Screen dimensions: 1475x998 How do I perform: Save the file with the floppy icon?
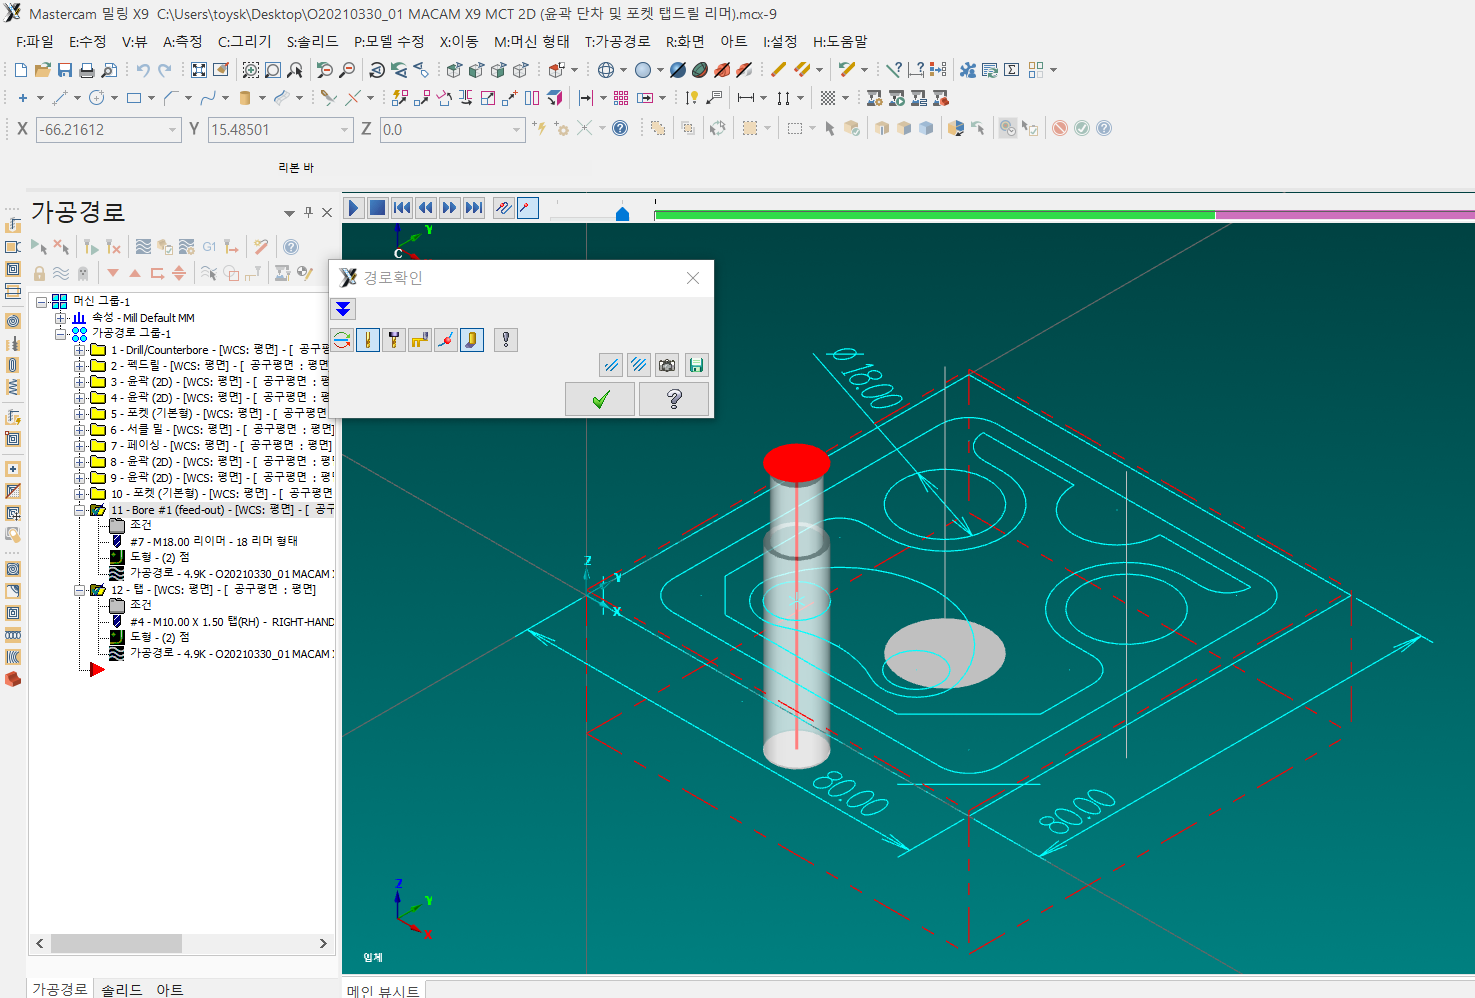click(x=64, y=70)
